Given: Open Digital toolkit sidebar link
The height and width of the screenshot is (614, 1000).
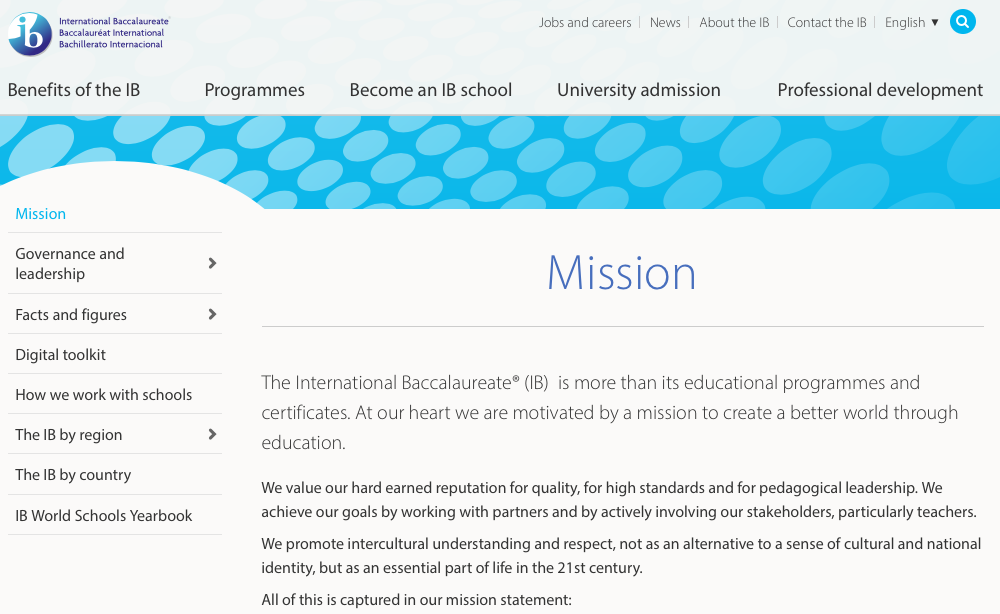Looking at the screenshot, I should tap(61, 355).
